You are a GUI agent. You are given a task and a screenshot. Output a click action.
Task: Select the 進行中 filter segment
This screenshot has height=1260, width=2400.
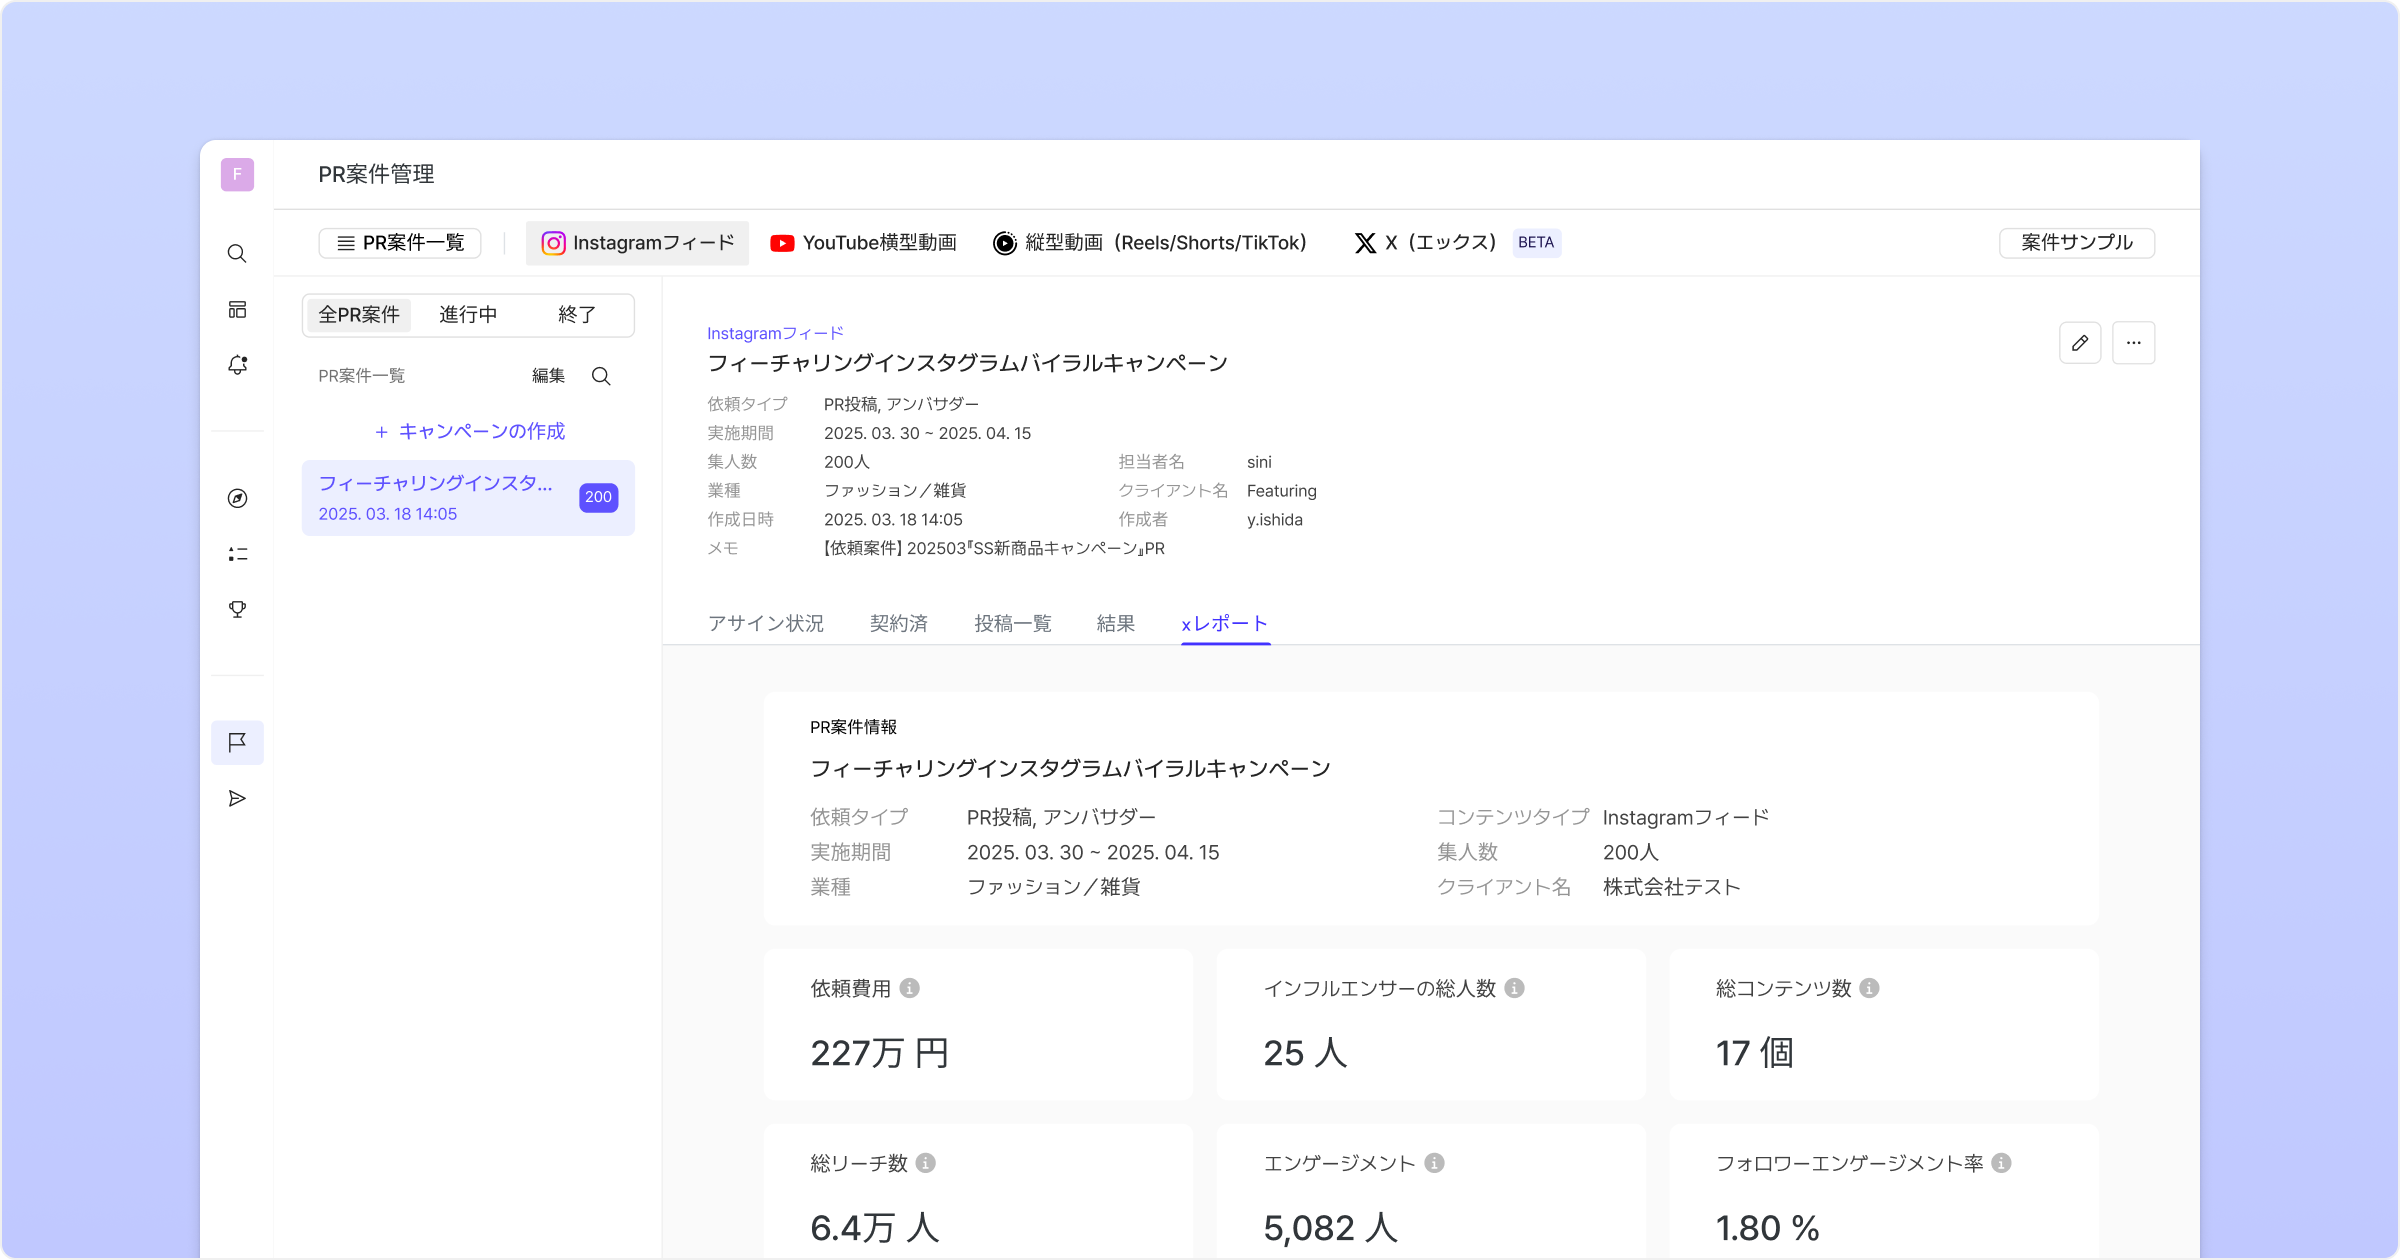tap(468, 315)
